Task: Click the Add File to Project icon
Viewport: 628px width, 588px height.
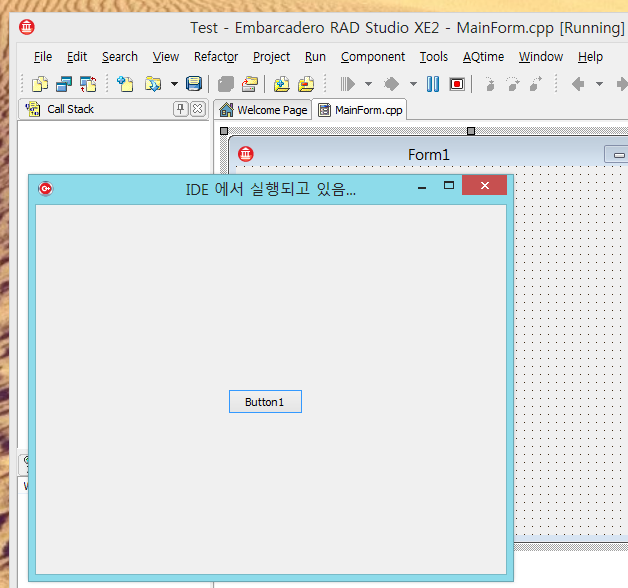Action: point(282,84)
